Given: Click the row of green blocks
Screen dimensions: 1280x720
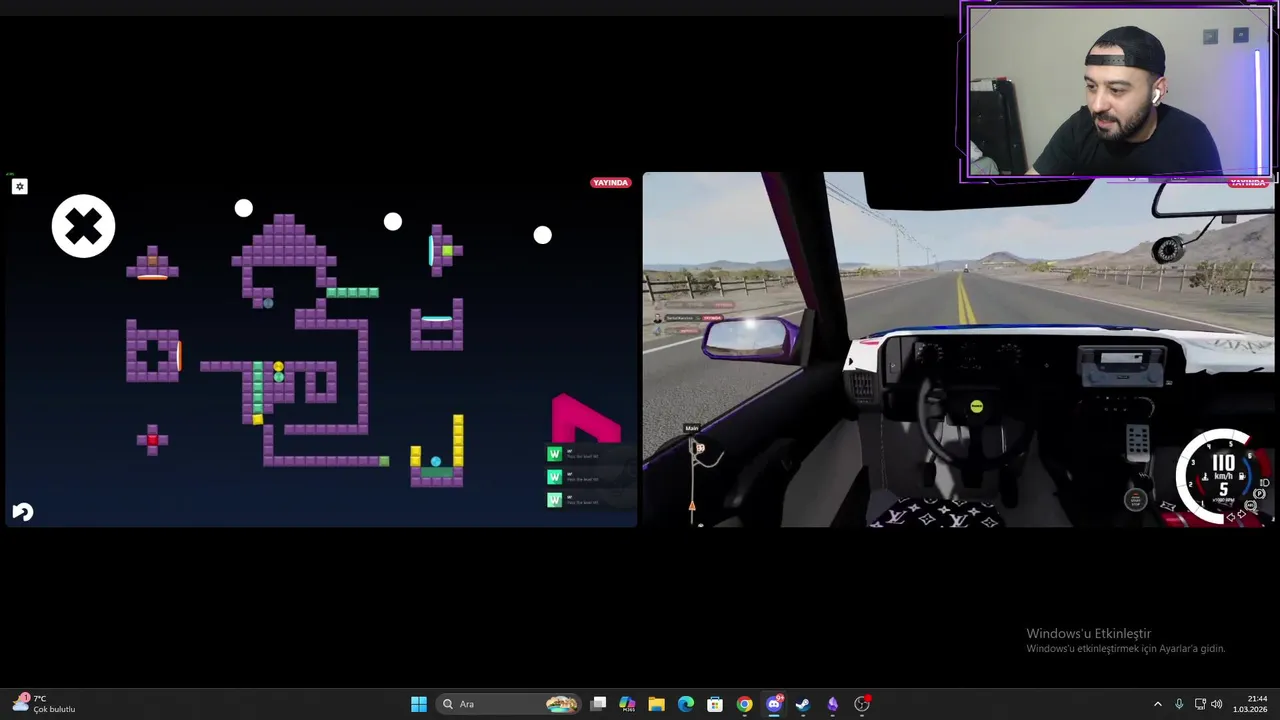Looking at the screenshot, I should click(352, 292).
